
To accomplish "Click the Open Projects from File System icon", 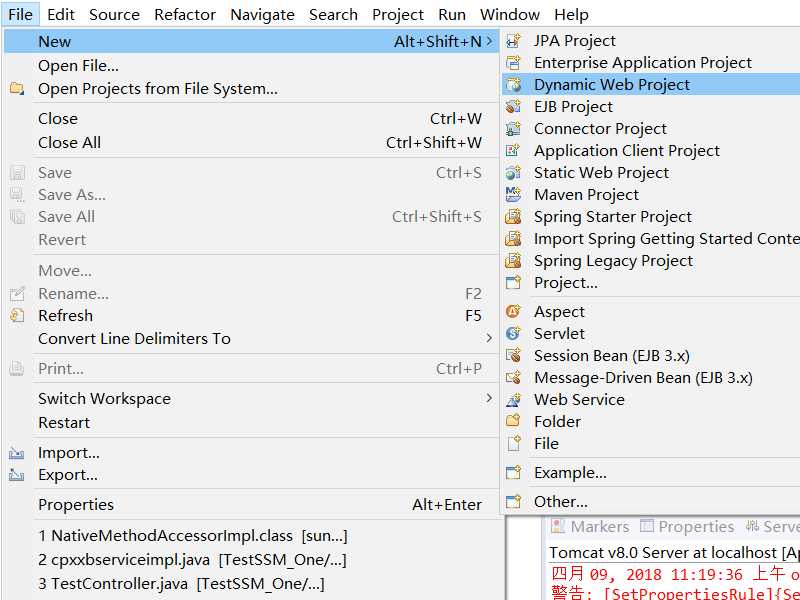I will [x=17, y=89].
